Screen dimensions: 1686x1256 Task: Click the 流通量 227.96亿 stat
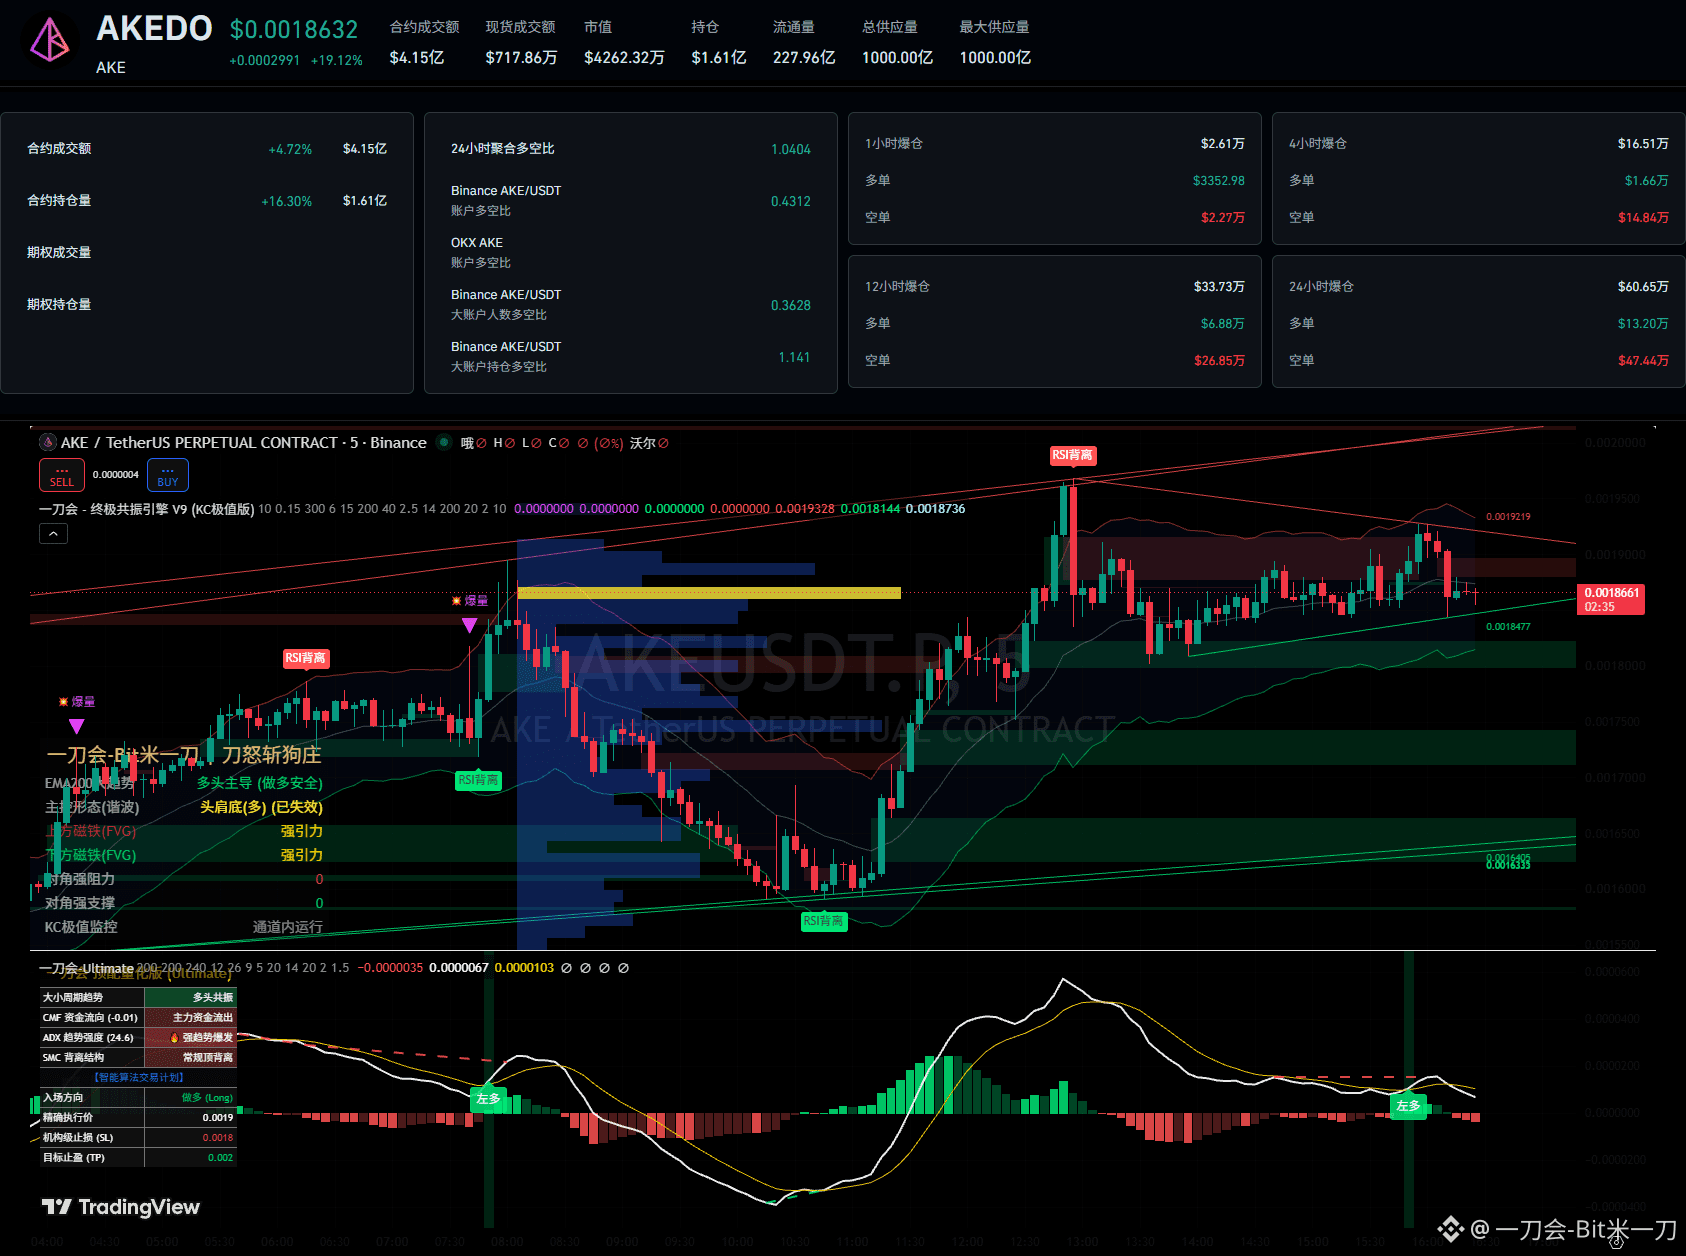(x=804, y=42)
